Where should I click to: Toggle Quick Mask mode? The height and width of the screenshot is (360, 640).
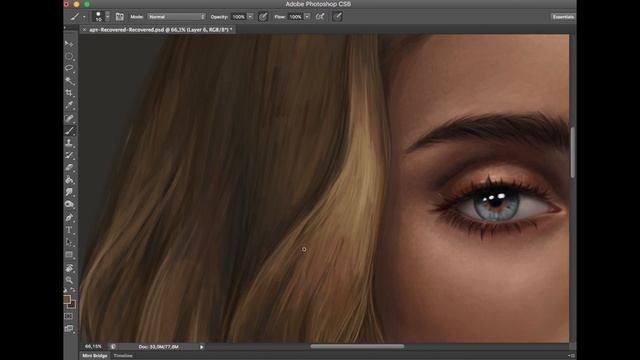[x=69, y=316]
